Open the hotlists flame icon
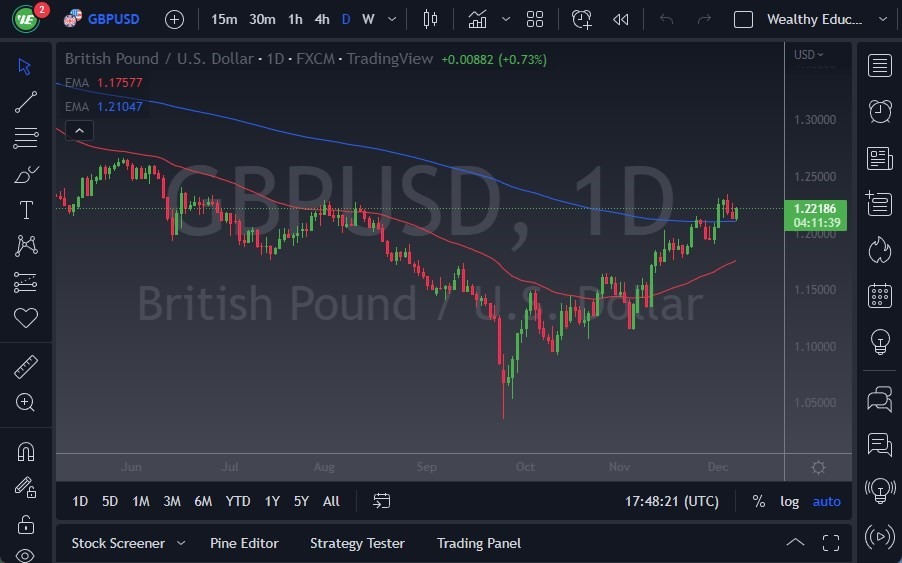The image size is (902, 563). (x=880, y=250)
